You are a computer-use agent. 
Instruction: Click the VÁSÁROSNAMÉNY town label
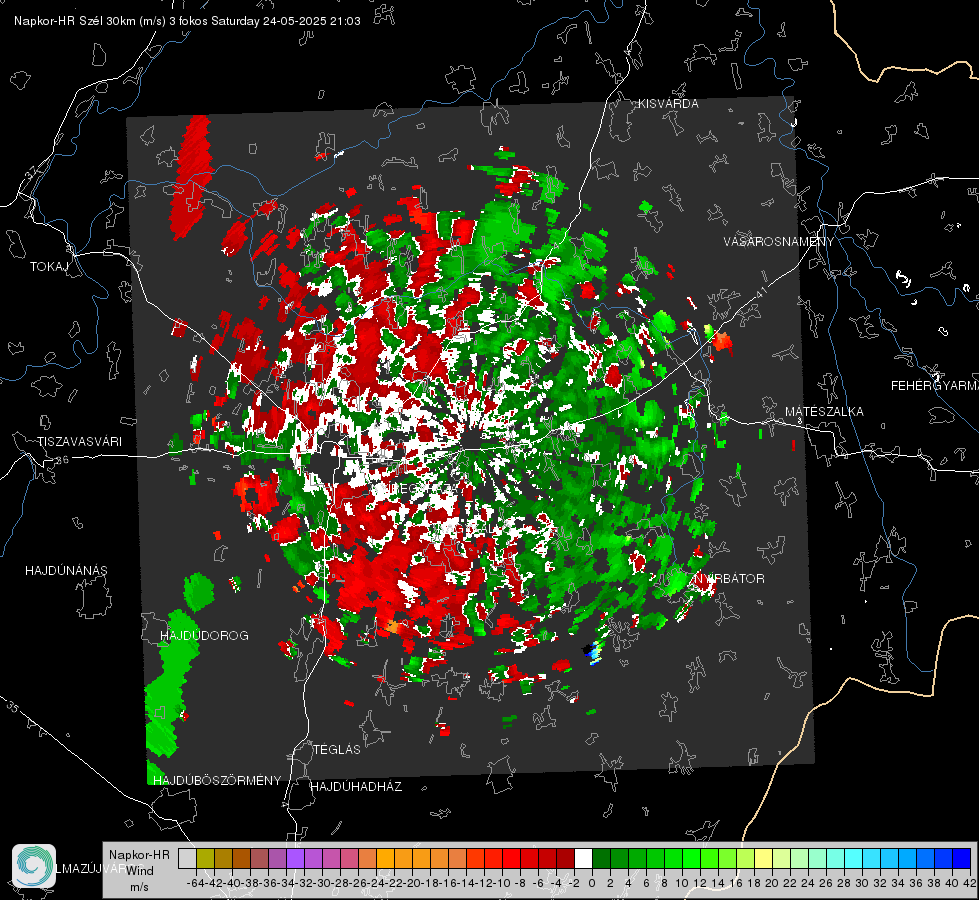779,242
